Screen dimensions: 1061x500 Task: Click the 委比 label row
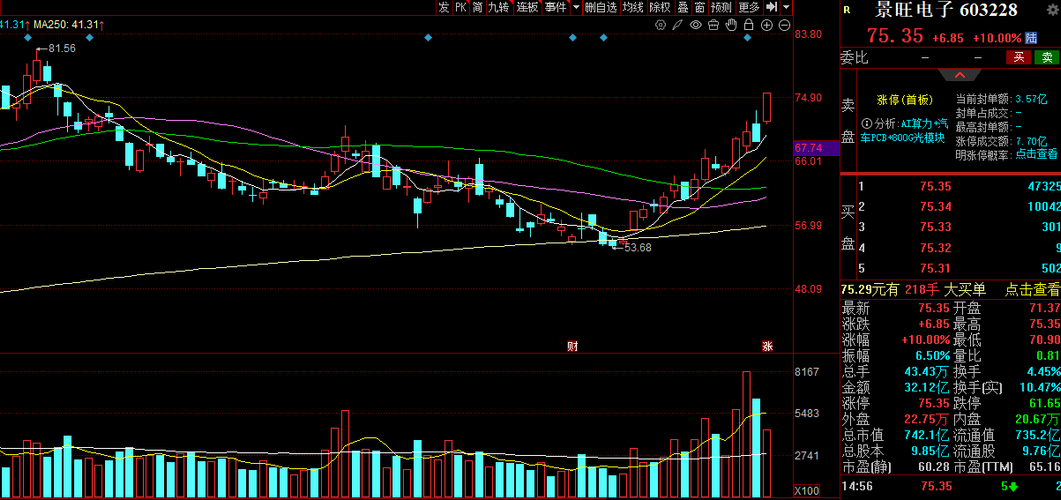(855, 58)
